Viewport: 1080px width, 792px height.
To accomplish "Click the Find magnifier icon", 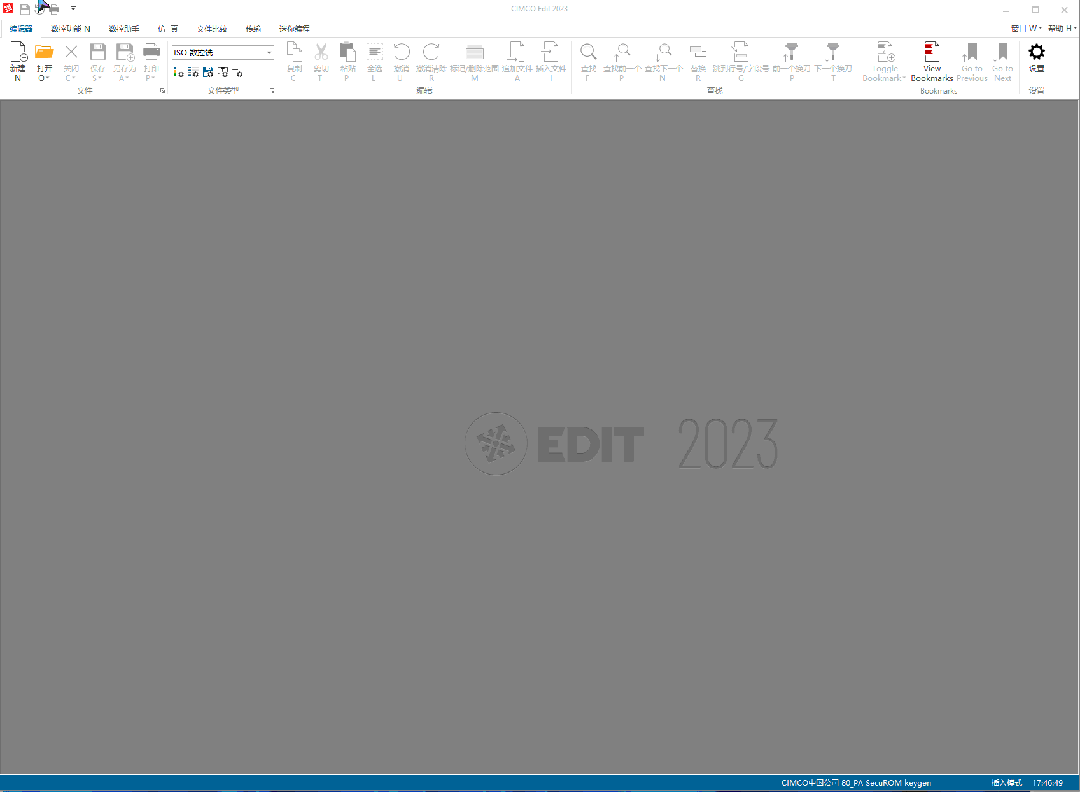I will point(588,52).
